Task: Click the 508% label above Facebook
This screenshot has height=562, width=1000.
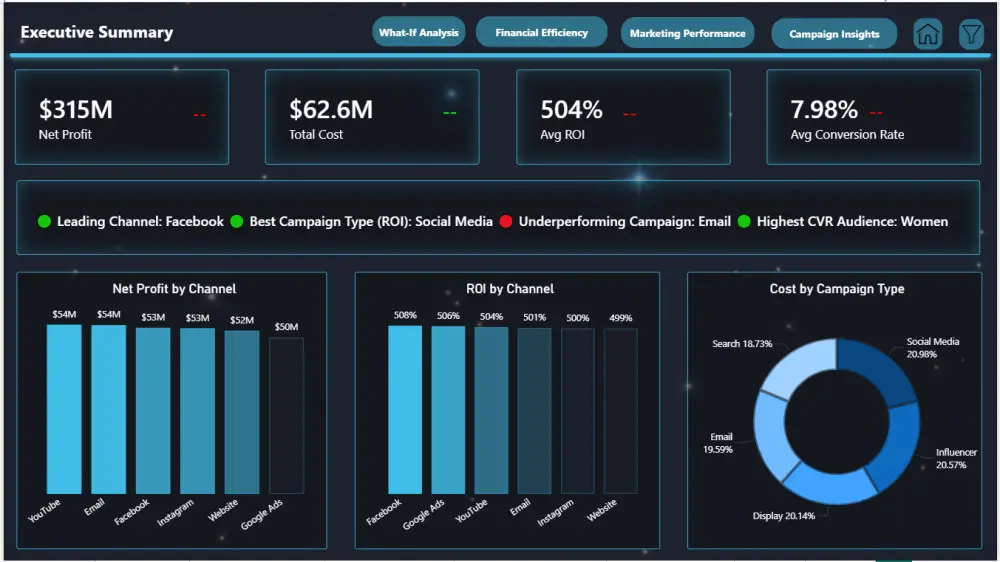Action: click(405, 315)
